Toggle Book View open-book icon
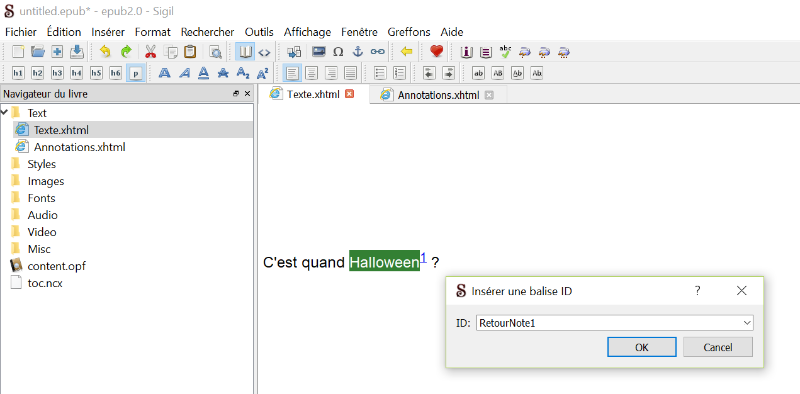Screen dimensions: 800x394 tap(246, 52)
